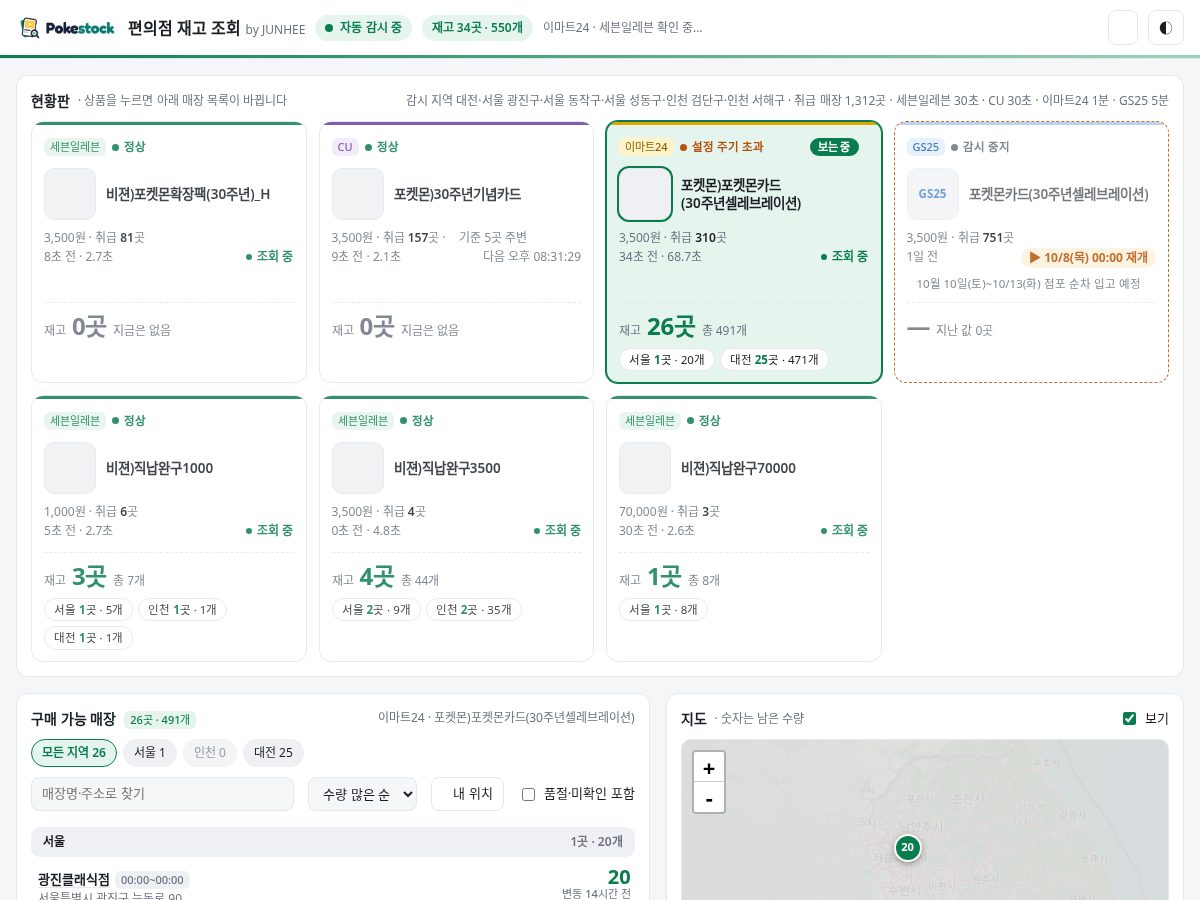Uncheck the map 보기 checkbox
This screenshot has height=900, width=1200.
tap(1130, 718)
